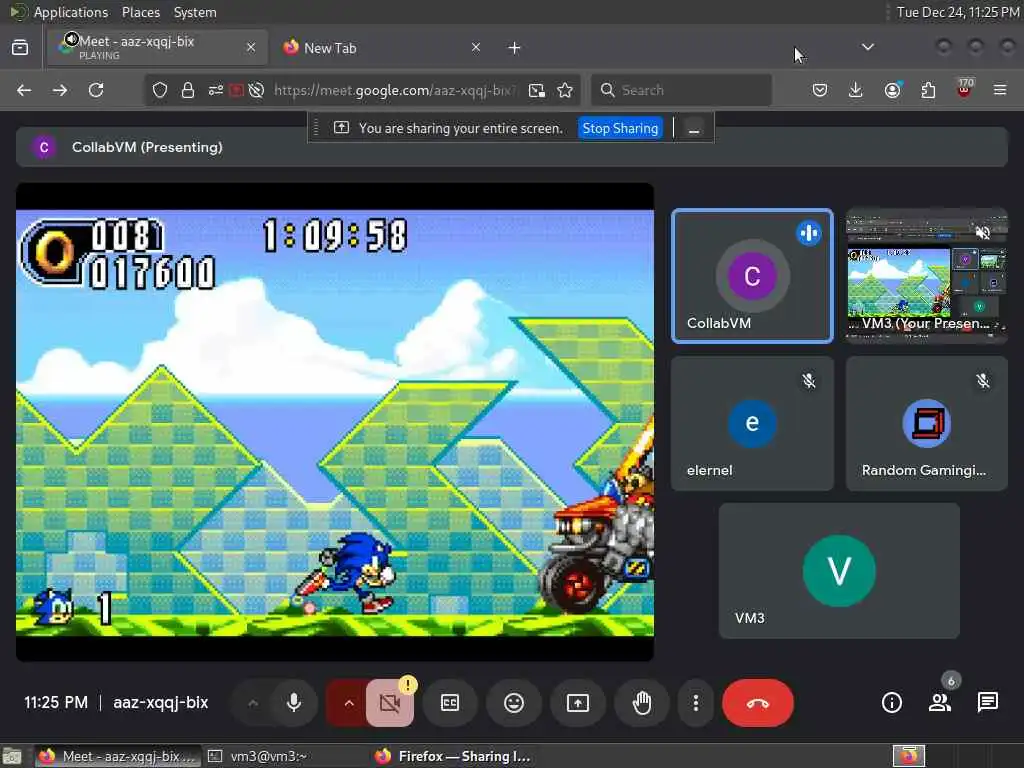
Task: Open chat with everyone panel
Action: [987, 703]
